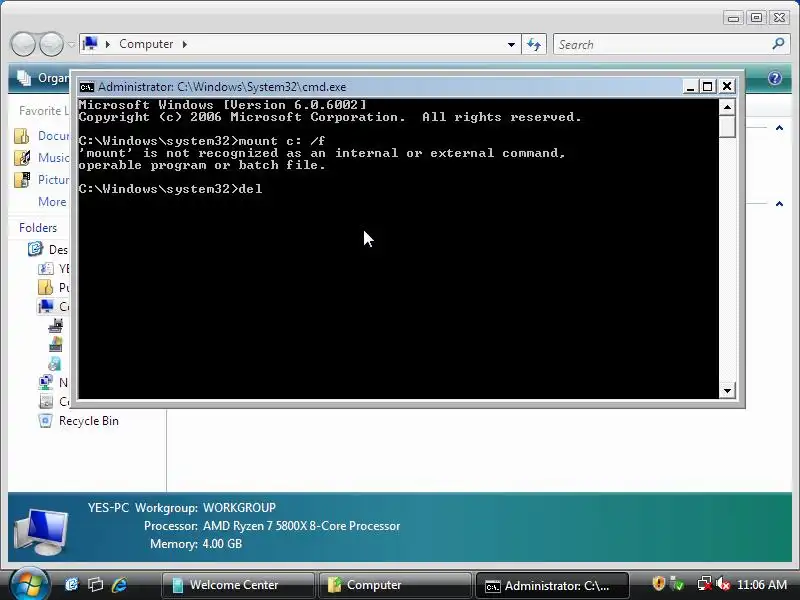Toggle the Folders pane header
Viewport: 800px width, 600px height.
39,228
